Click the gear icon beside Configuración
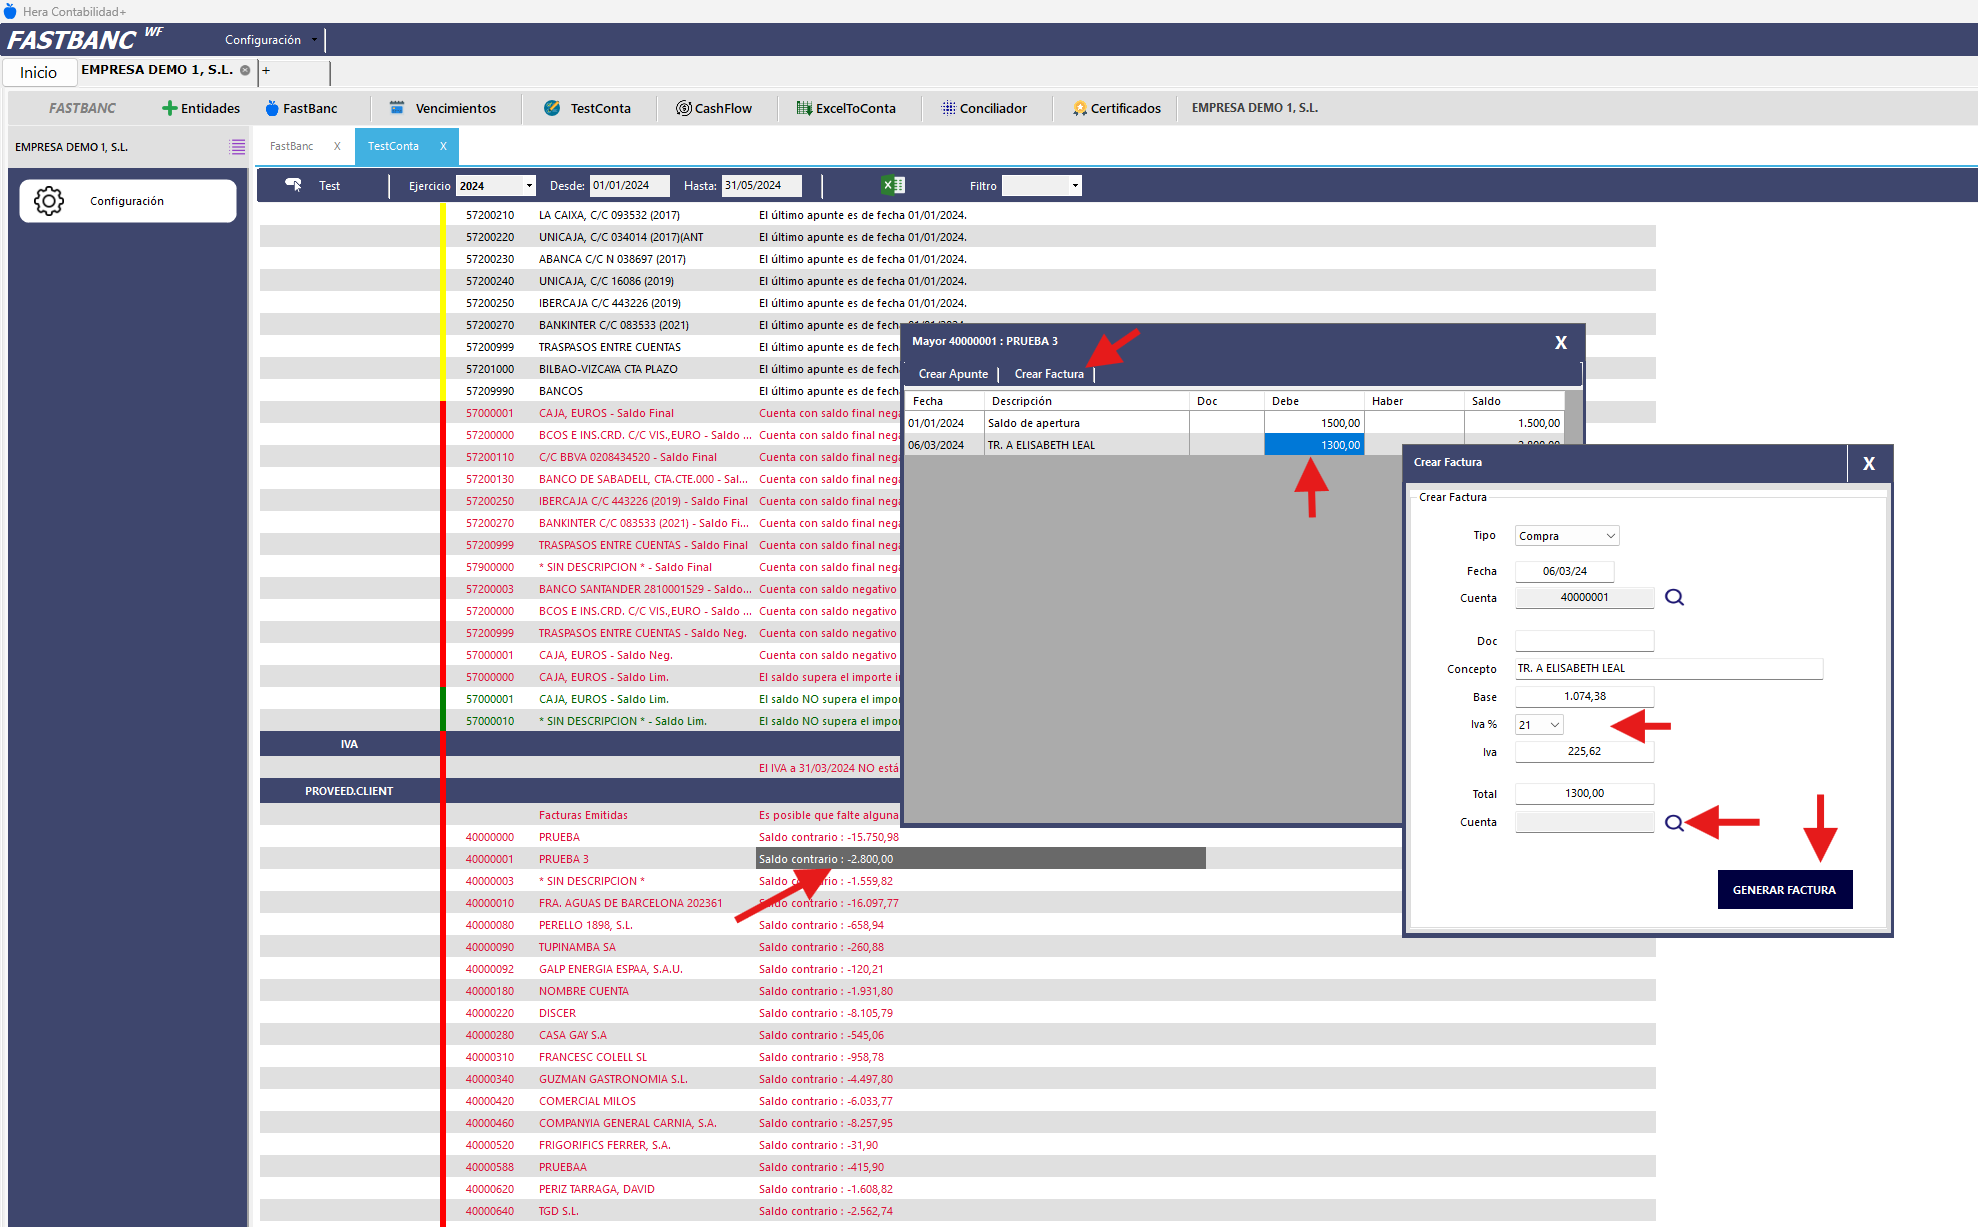Viewport: 1978px width, 1227px height. tap(49, 201)
